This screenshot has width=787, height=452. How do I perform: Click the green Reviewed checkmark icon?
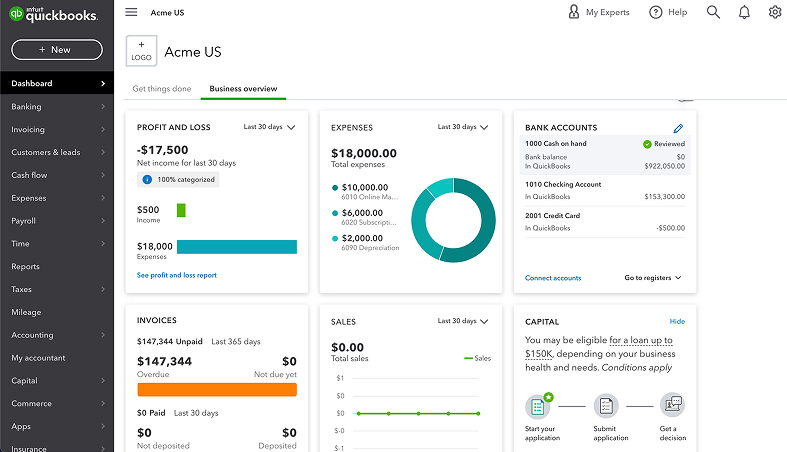coord(647,144)
